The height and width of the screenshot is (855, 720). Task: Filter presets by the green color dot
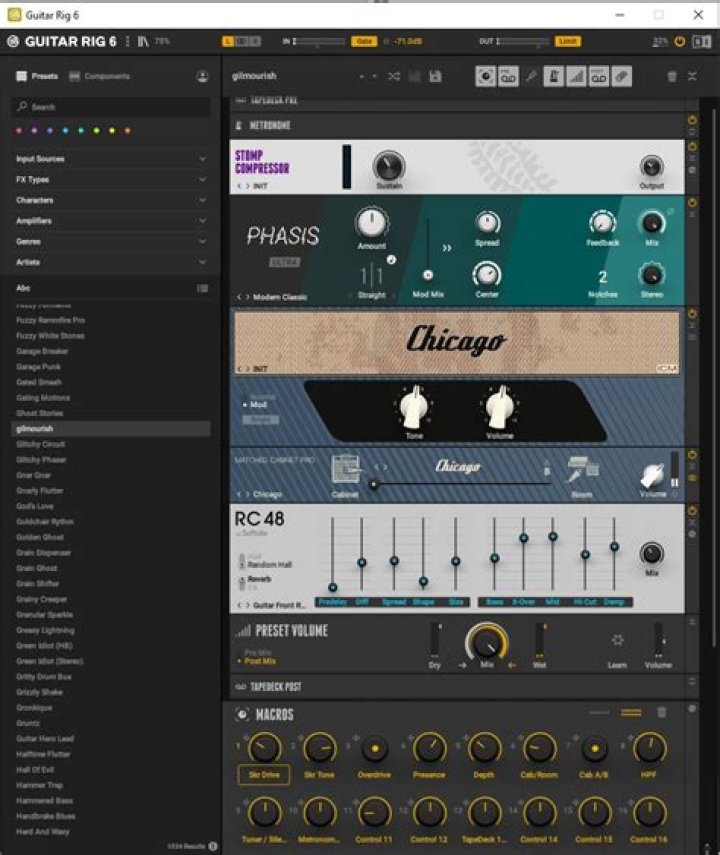[x=97, y=130]
